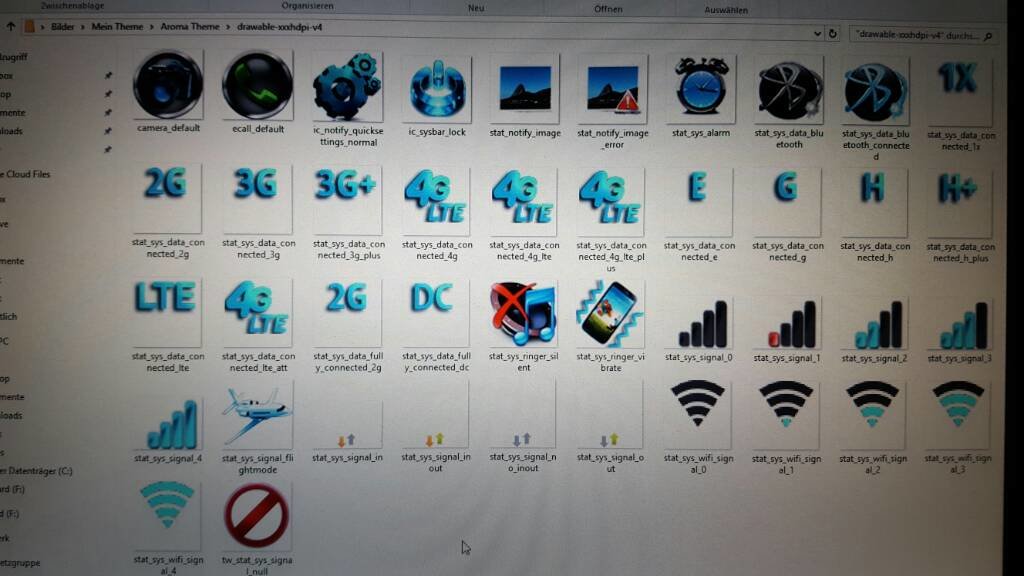The image size is (1024, 576).
Task: Open the Auswählen ribbon group
Action: click(x=726, y=10)
